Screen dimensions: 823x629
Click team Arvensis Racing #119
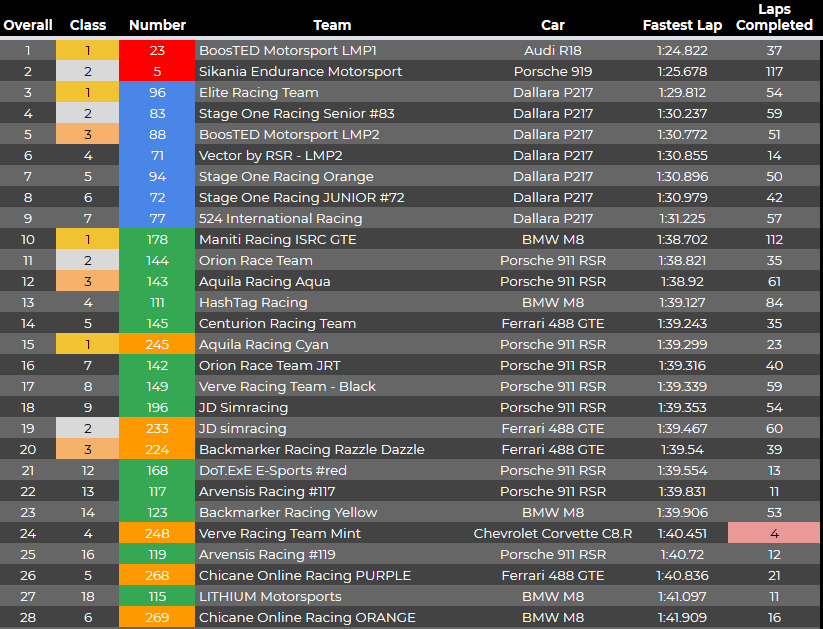point(267,554)
